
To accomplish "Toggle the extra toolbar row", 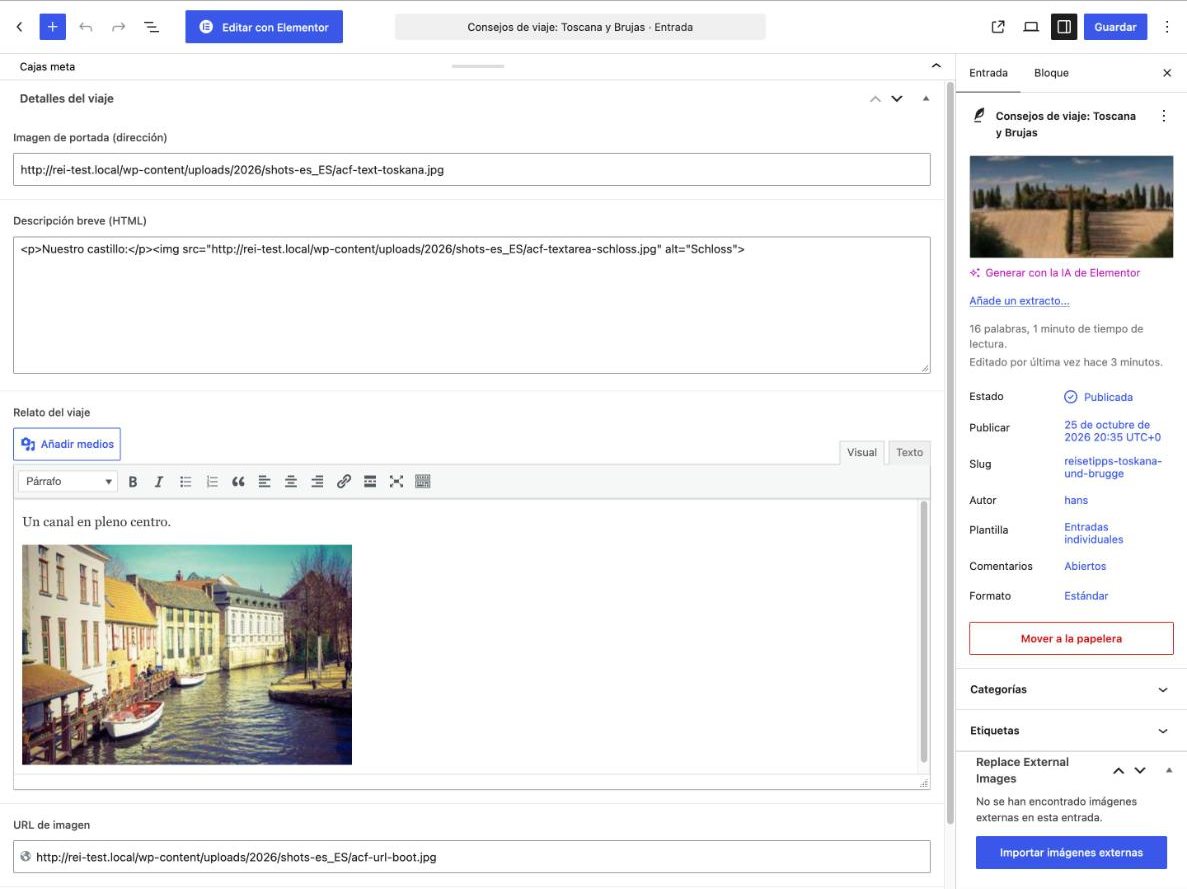I will click(422, 482).
